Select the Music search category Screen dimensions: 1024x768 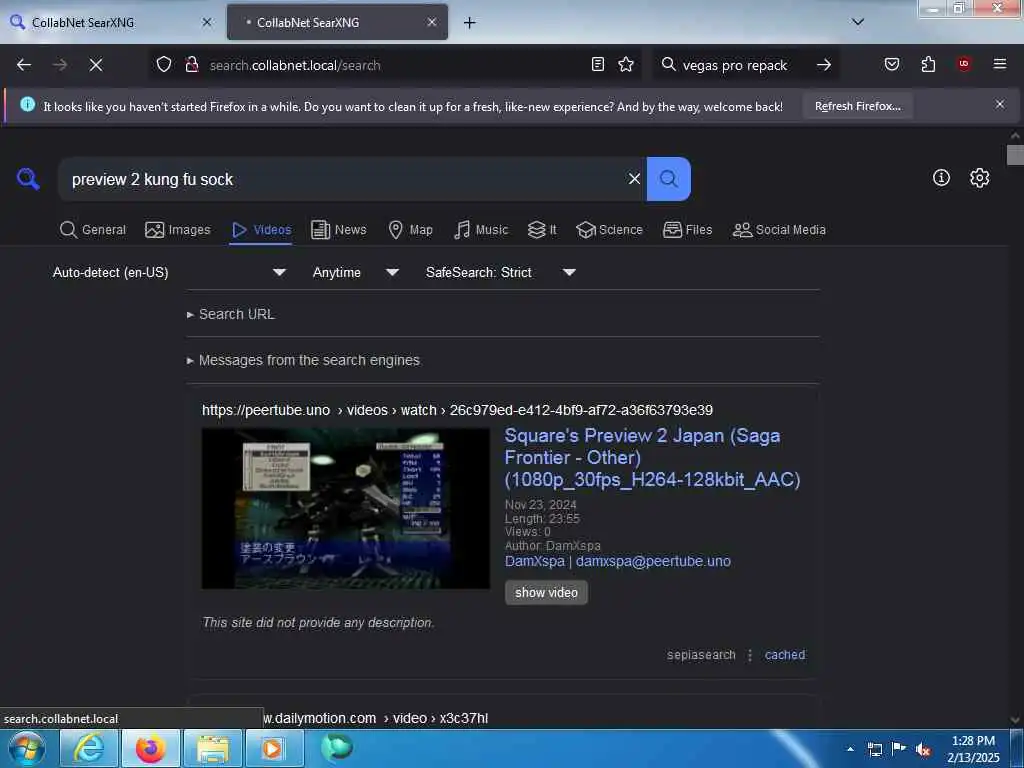click(481, 230)
